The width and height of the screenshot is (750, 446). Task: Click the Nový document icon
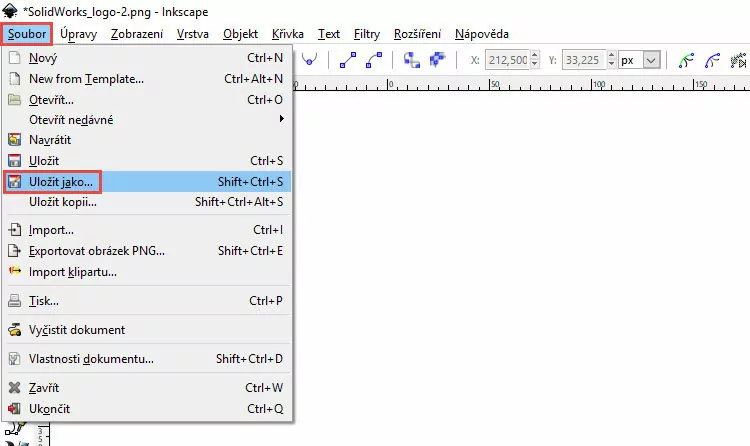pos(15,59)
